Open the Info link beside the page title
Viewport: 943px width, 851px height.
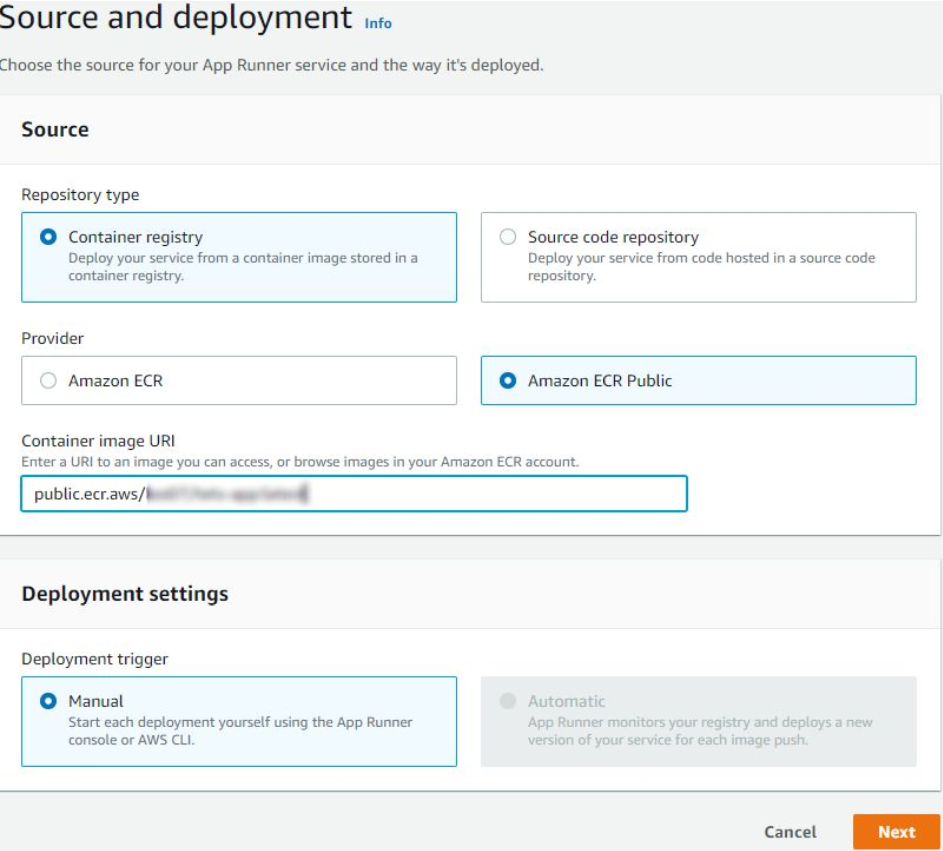coord(378,23)
